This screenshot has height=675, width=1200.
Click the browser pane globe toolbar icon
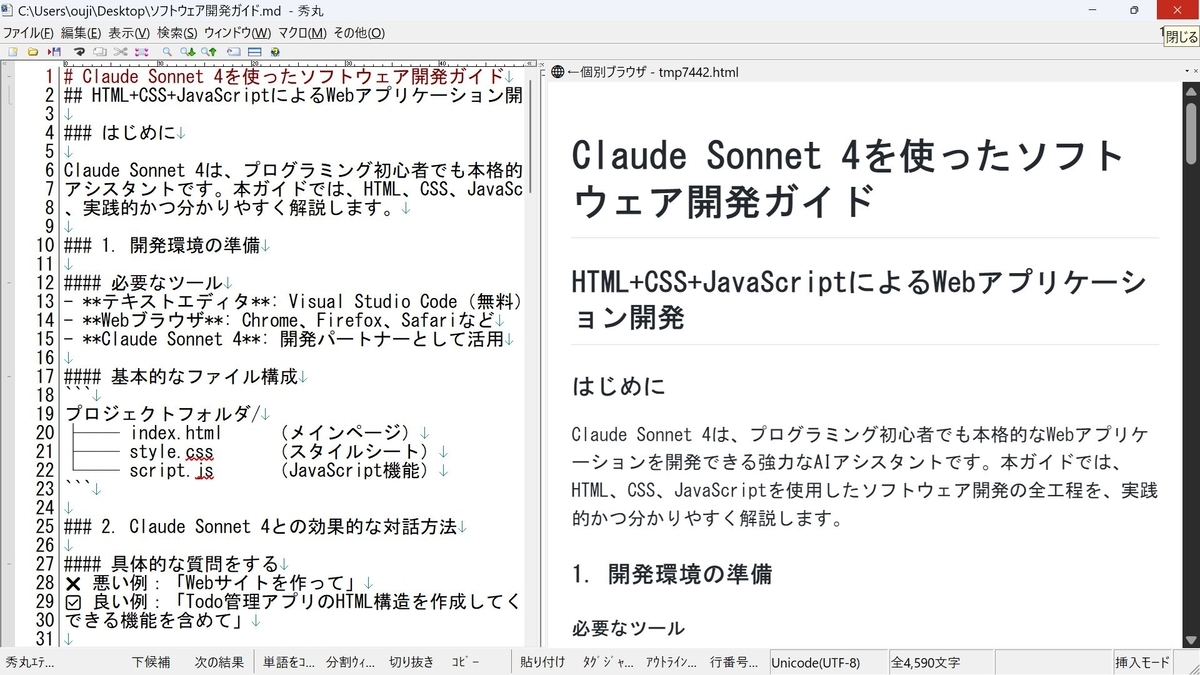[x=275, y=51]
